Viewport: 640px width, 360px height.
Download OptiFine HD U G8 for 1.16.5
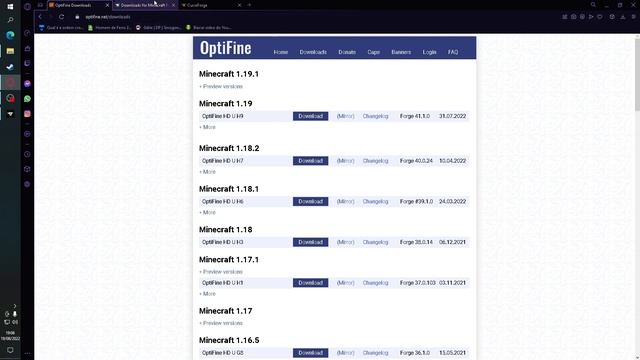310,353
